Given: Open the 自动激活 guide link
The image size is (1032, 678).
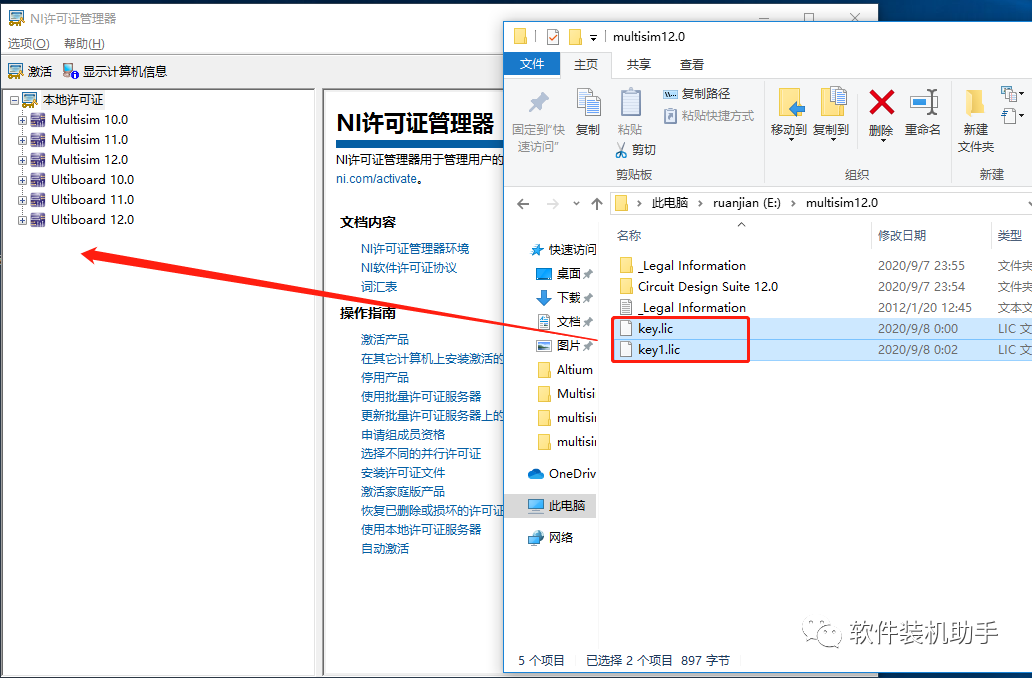Looking at the screenshot, I should tap(385, 548).
